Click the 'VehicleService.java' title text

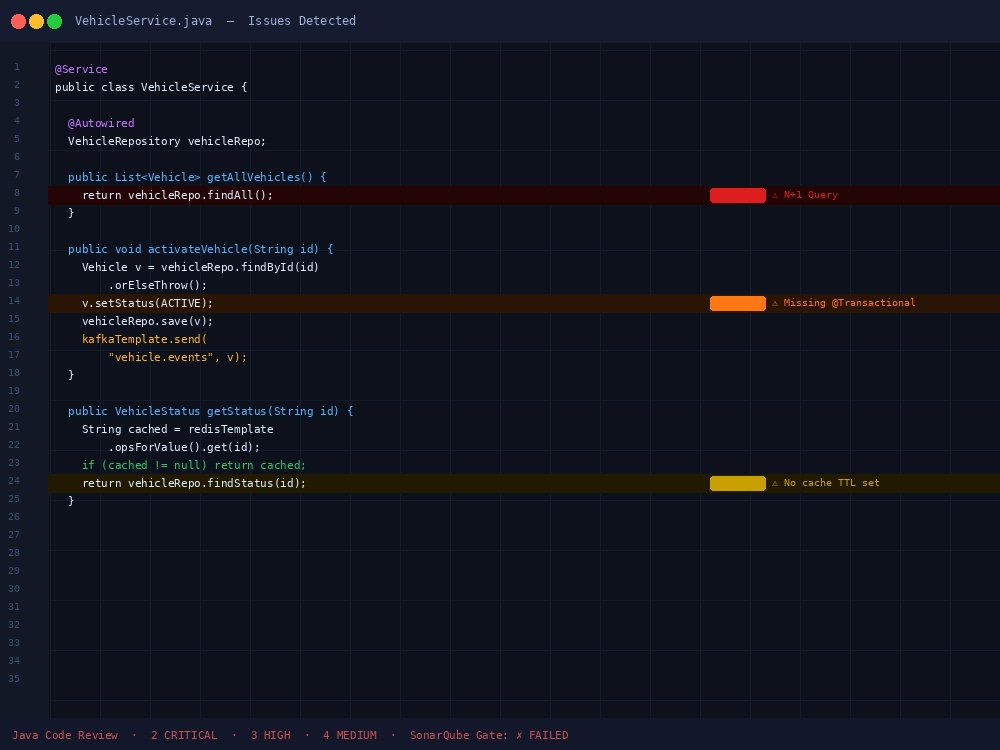(x=143, y=21)
